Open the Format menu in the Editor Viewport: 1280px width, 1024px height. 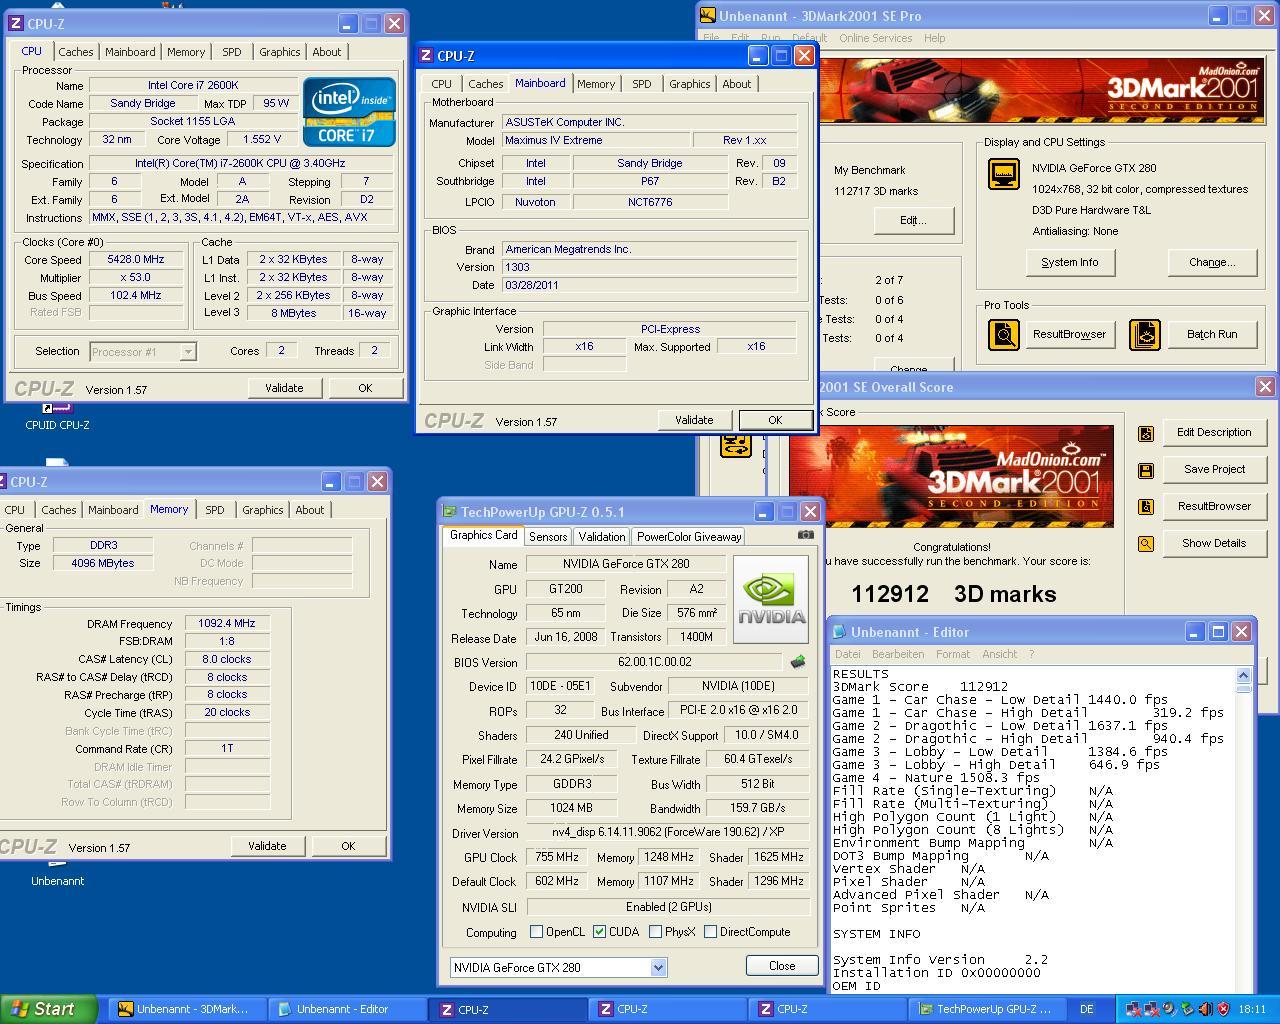point(953,654)
